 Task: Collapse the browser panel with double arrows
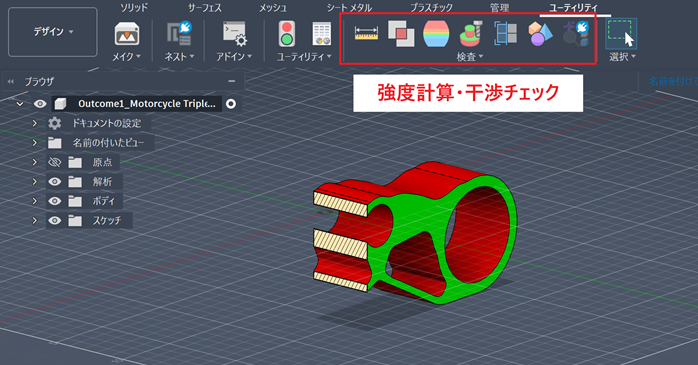point(11,81)
